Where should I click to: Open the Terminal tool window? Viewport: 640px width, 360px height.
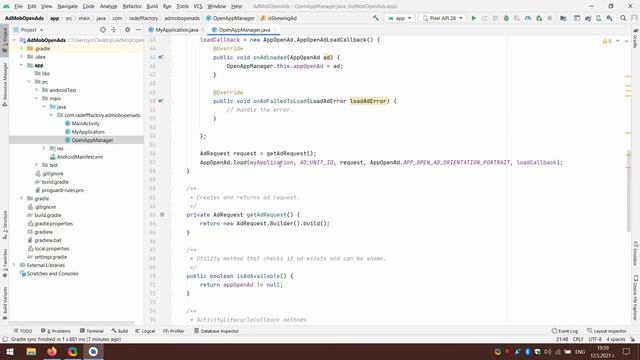click(91, 331)
